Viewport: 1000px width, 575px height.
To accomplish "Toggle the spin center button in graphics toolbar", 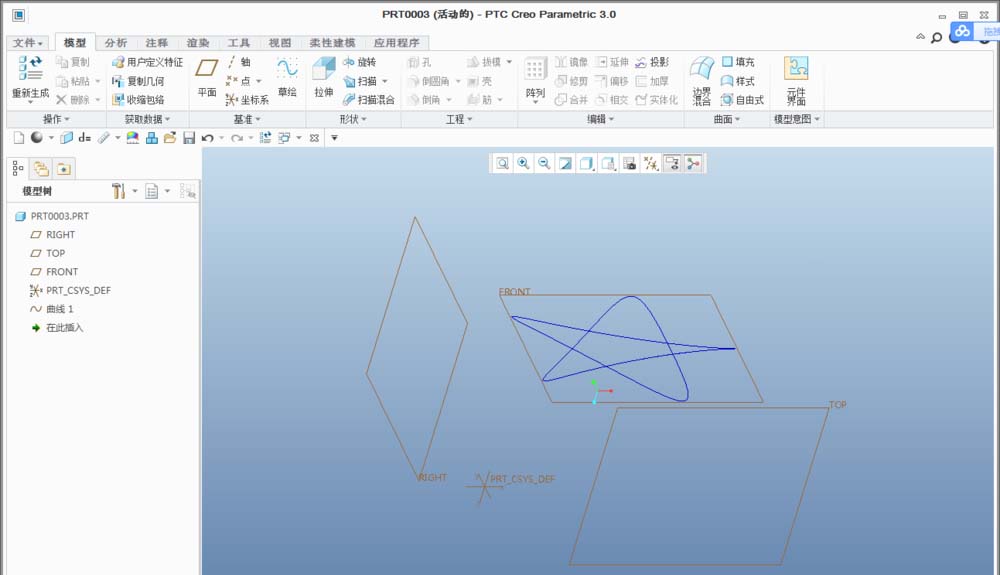I will point(693,164).
